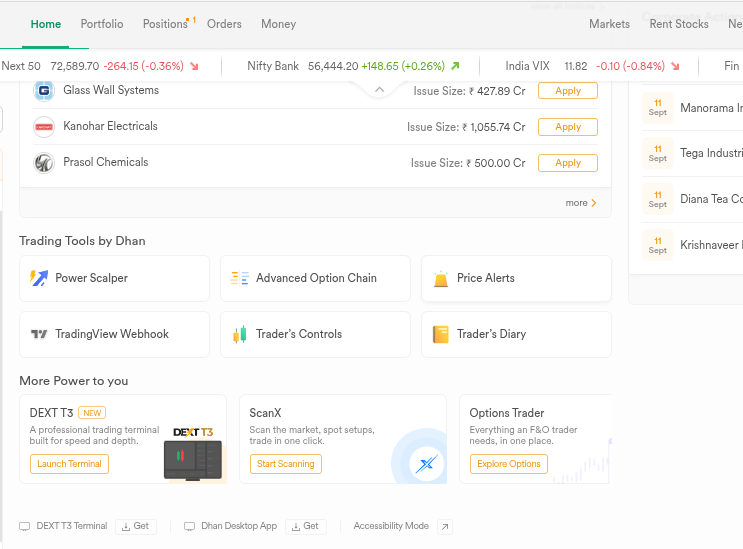Click the DEXT T3 terminal monitor image
Image resolution: width=743 pixels, height=549 pixels.
(x=193, y=460)
